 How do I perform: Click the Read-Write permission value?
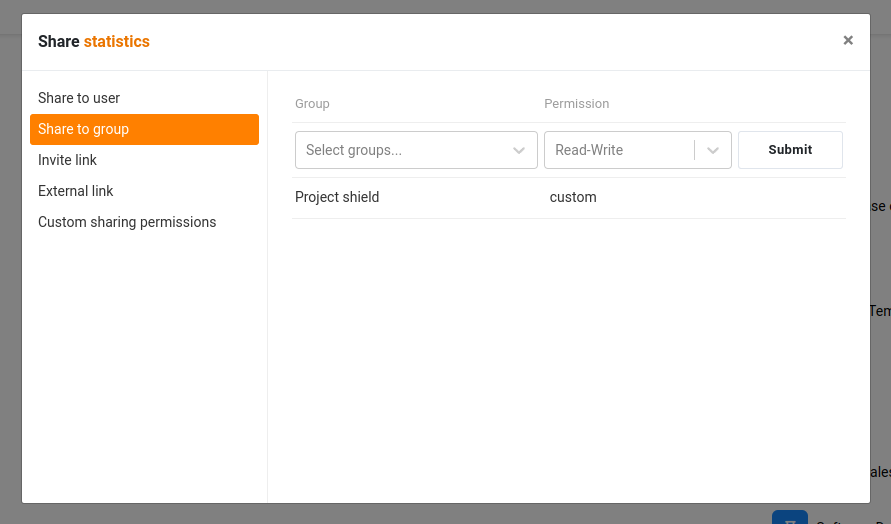click(x=589, y=150)
